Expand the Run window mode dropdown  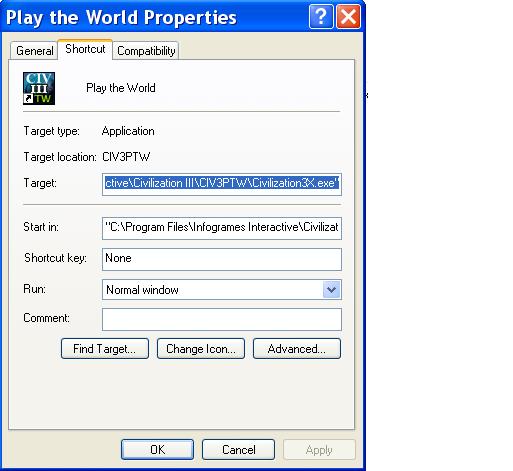(x=331, y=289)
